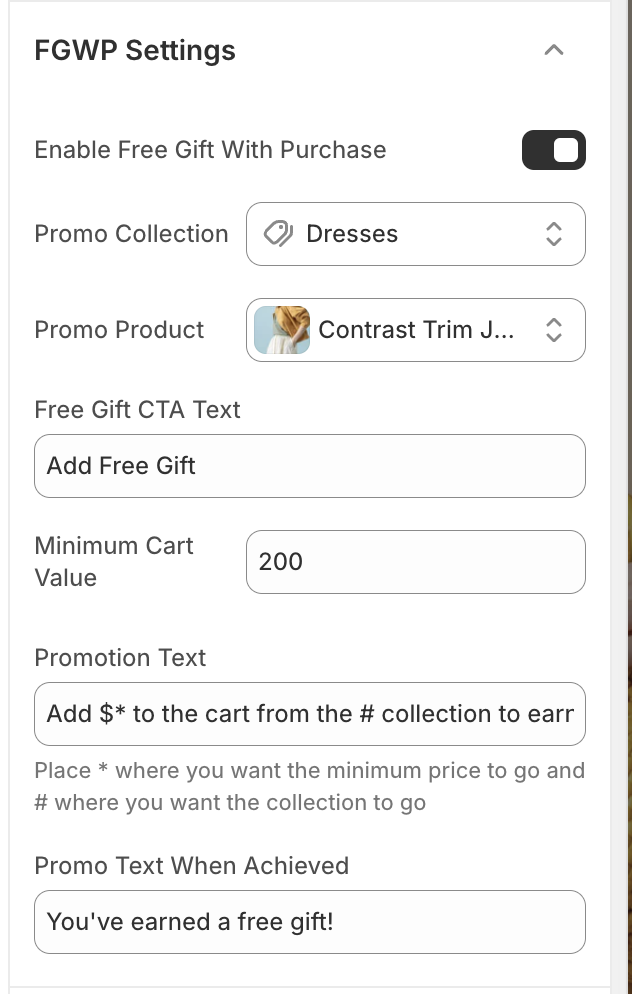Click the up-down arrows in Promo Collection selector
This screenshot has width=632, height=994.
(x=554, y=234)
